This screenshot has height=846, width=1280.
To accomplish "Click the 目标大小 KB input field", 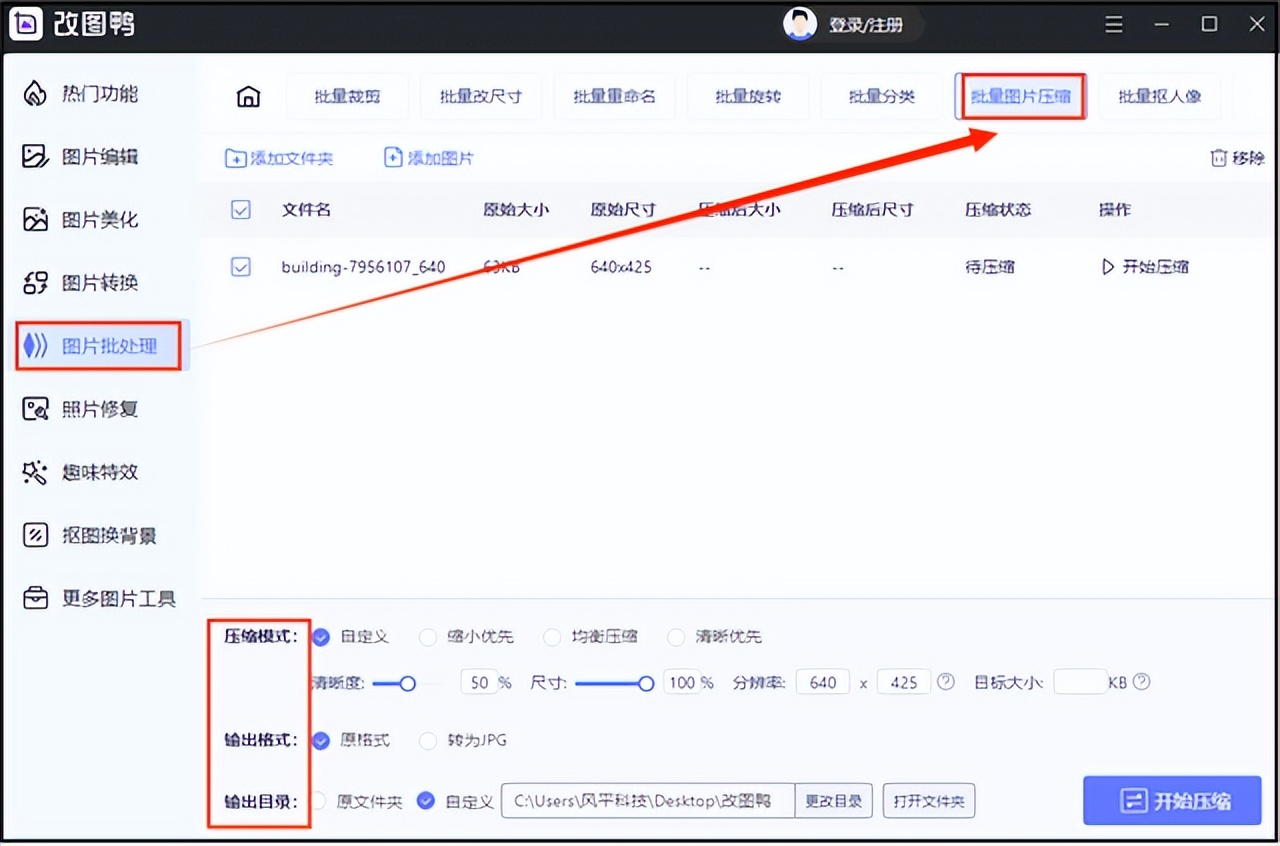I will click(x=1080, y=681).
